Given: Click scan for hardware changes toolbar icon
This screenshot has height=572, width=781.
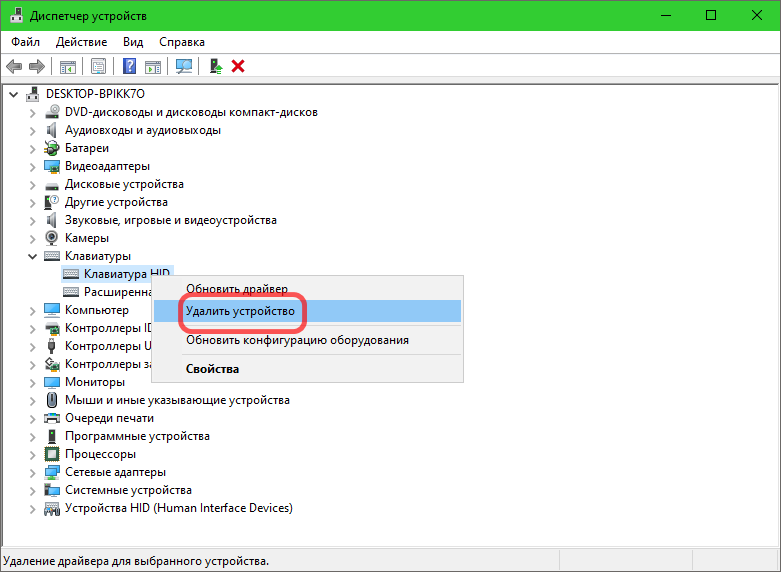Looking at the screenshot, I should click(x=184, y=66).
